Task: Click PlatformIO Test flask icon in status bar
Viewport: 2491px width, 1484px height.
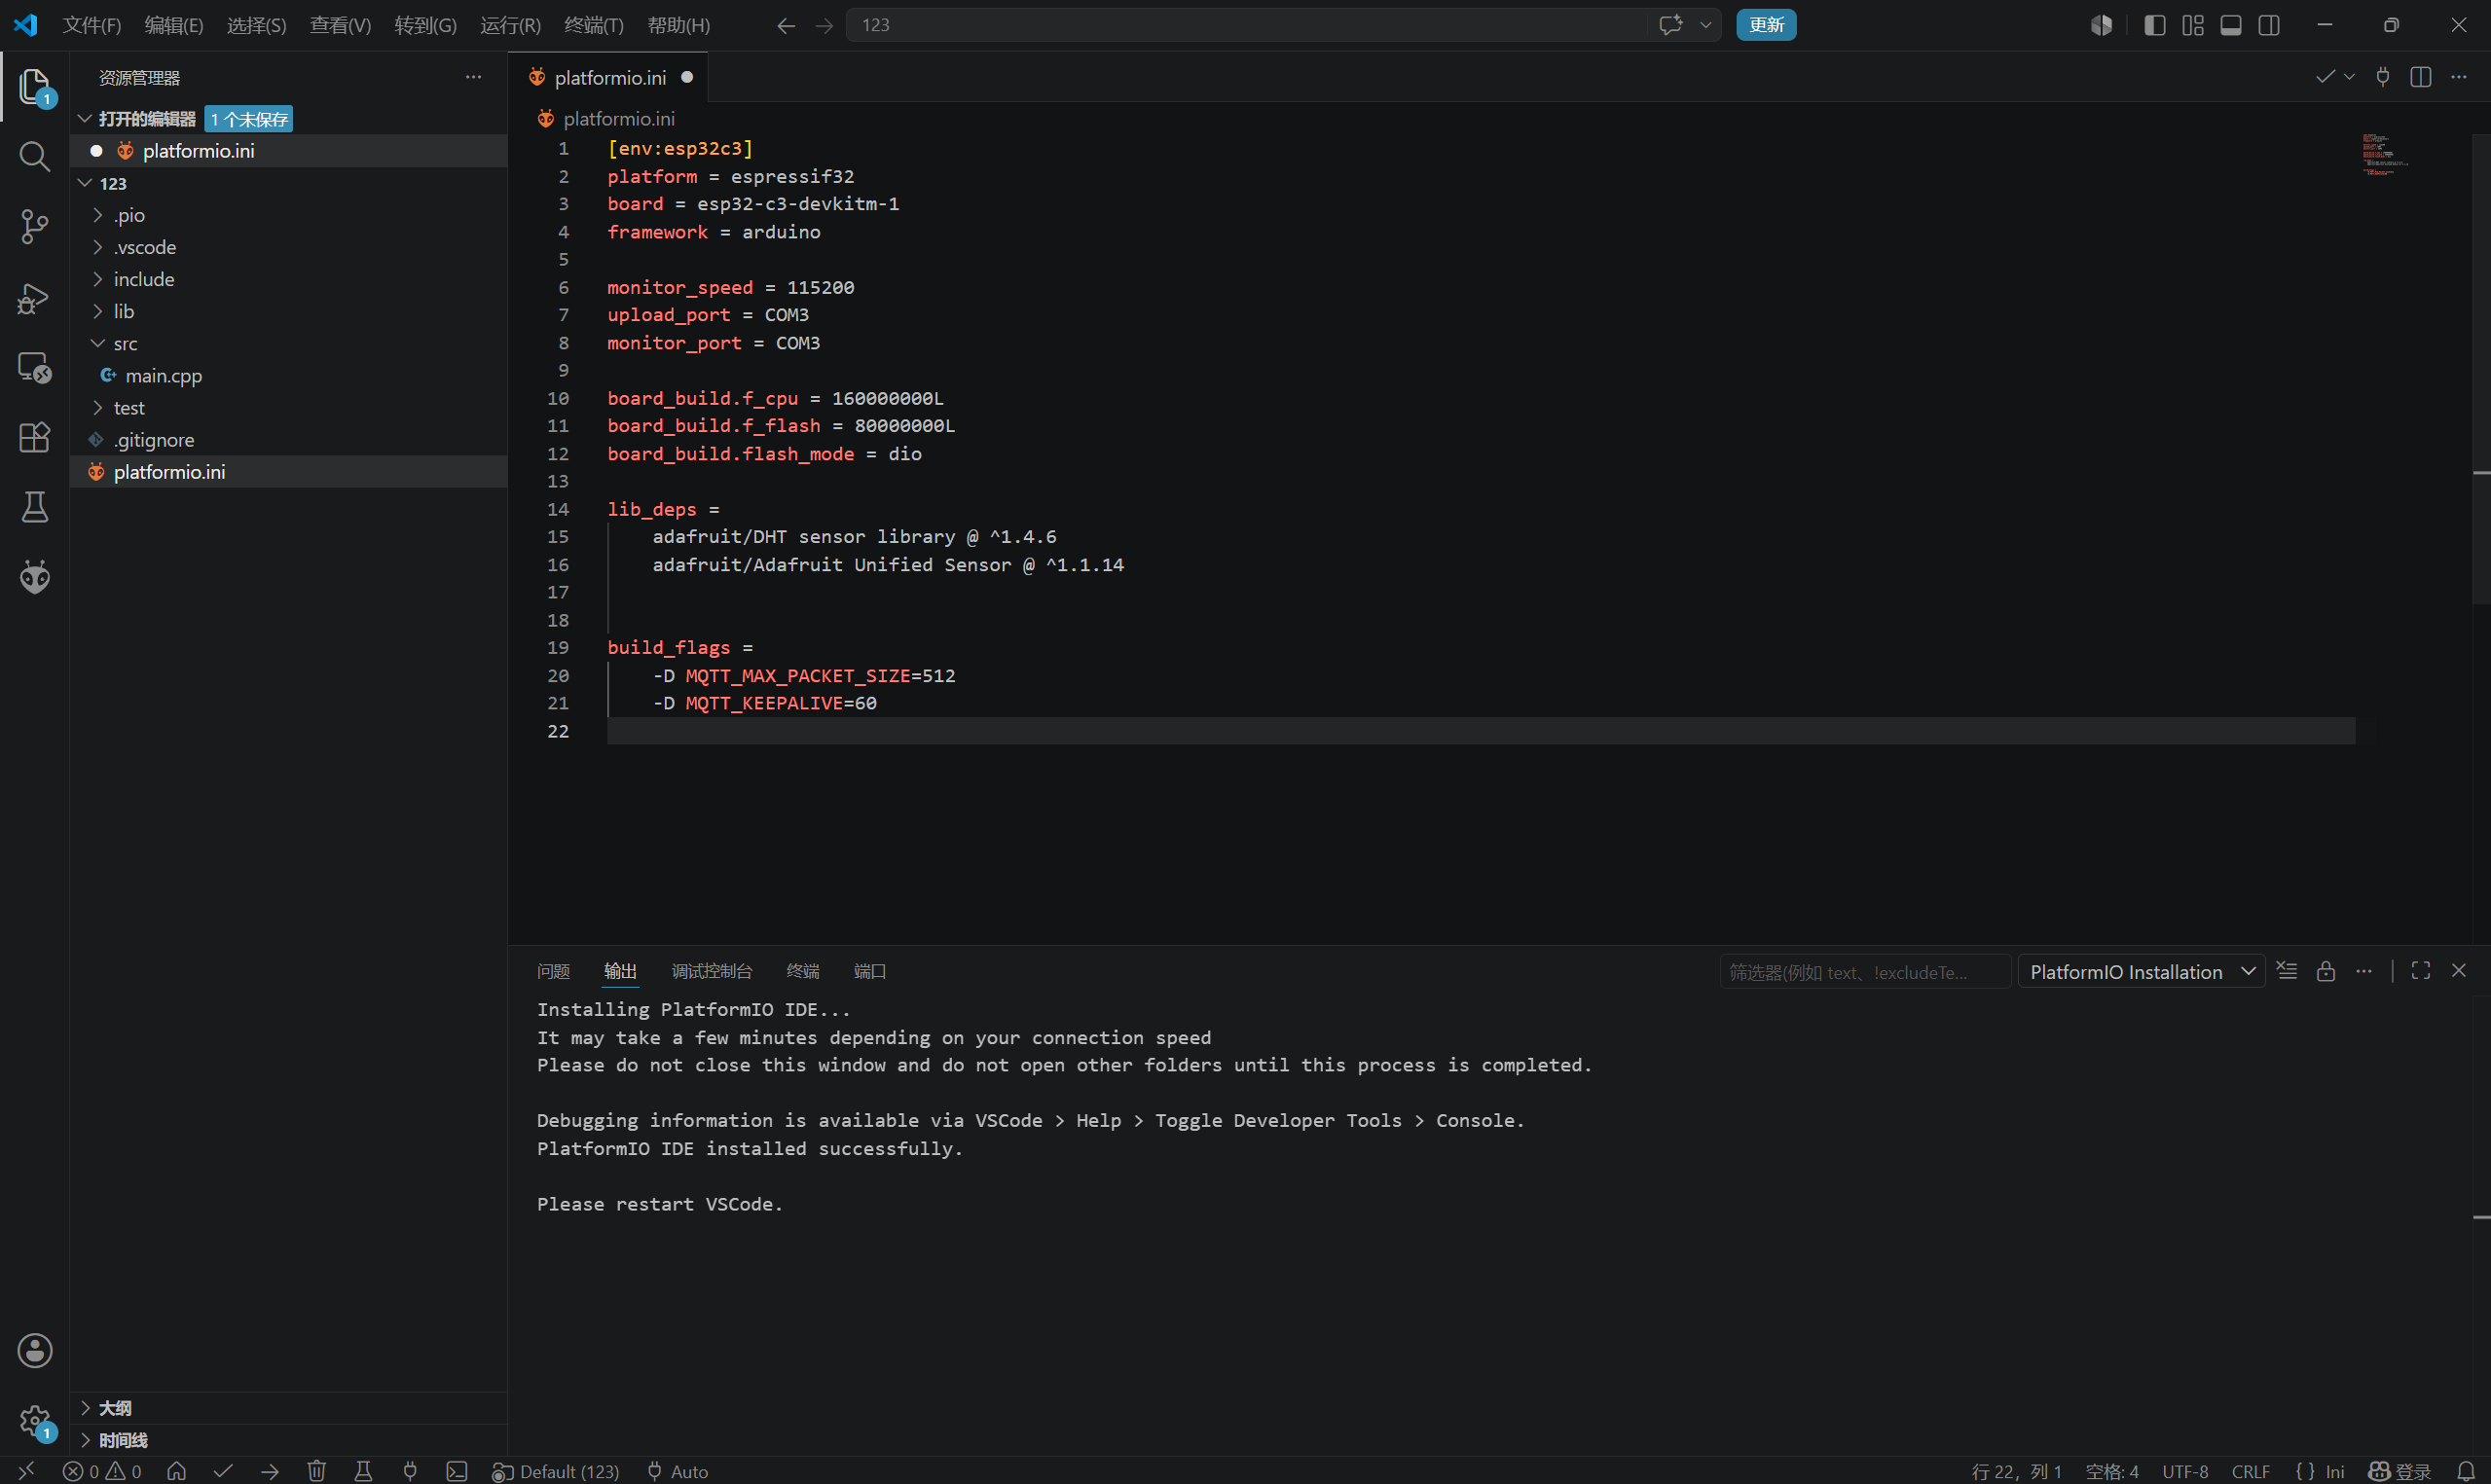Action: (363, 1471)
